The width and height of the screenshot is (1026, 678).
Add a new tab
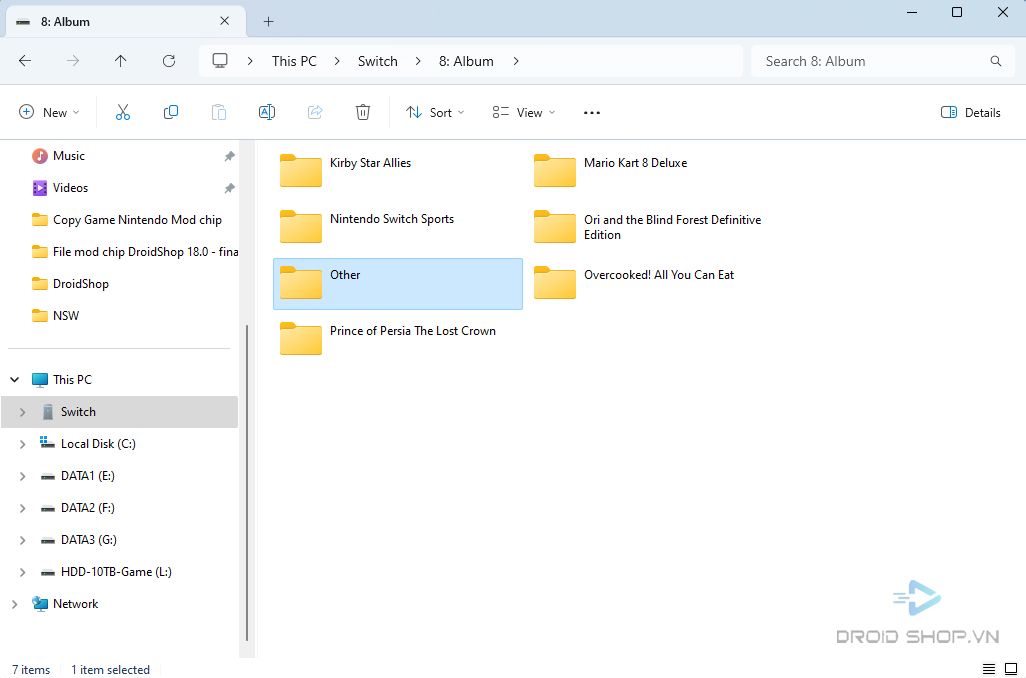pyautogui.click(x=268, y=22)
